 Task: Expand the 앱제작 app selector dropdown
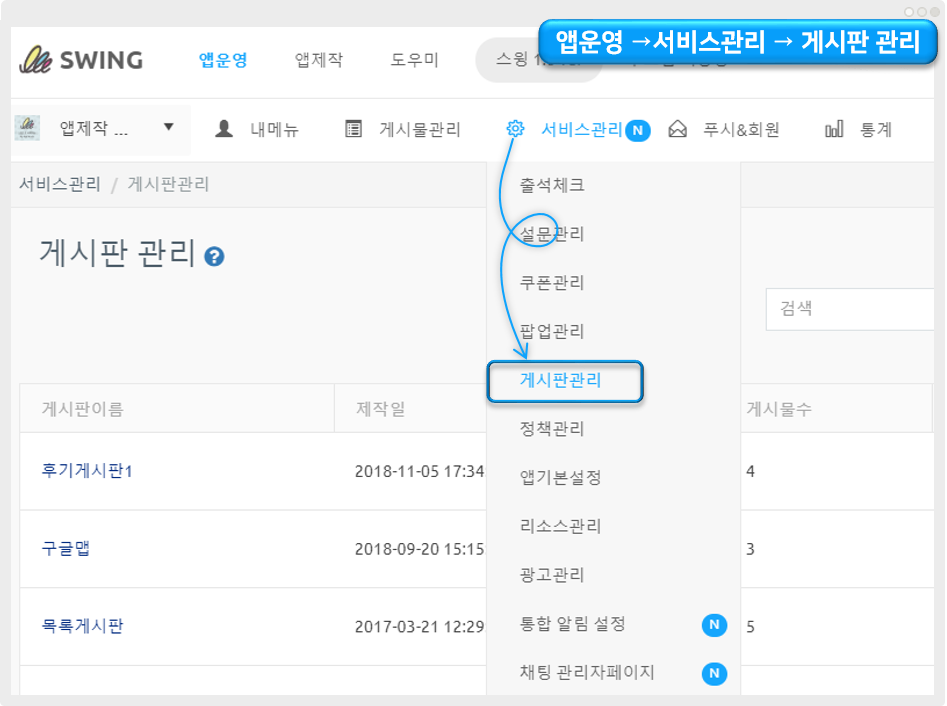coord(168,127)
